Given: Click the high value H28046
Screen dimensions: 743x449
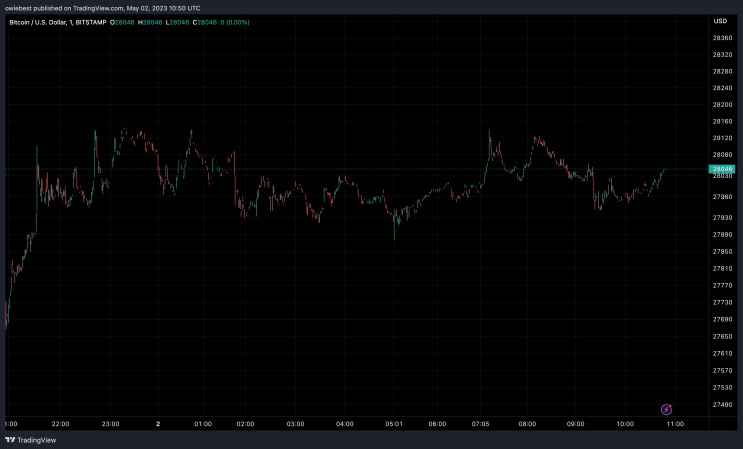Looking at the screenshot, I should (x=150, y=22).
